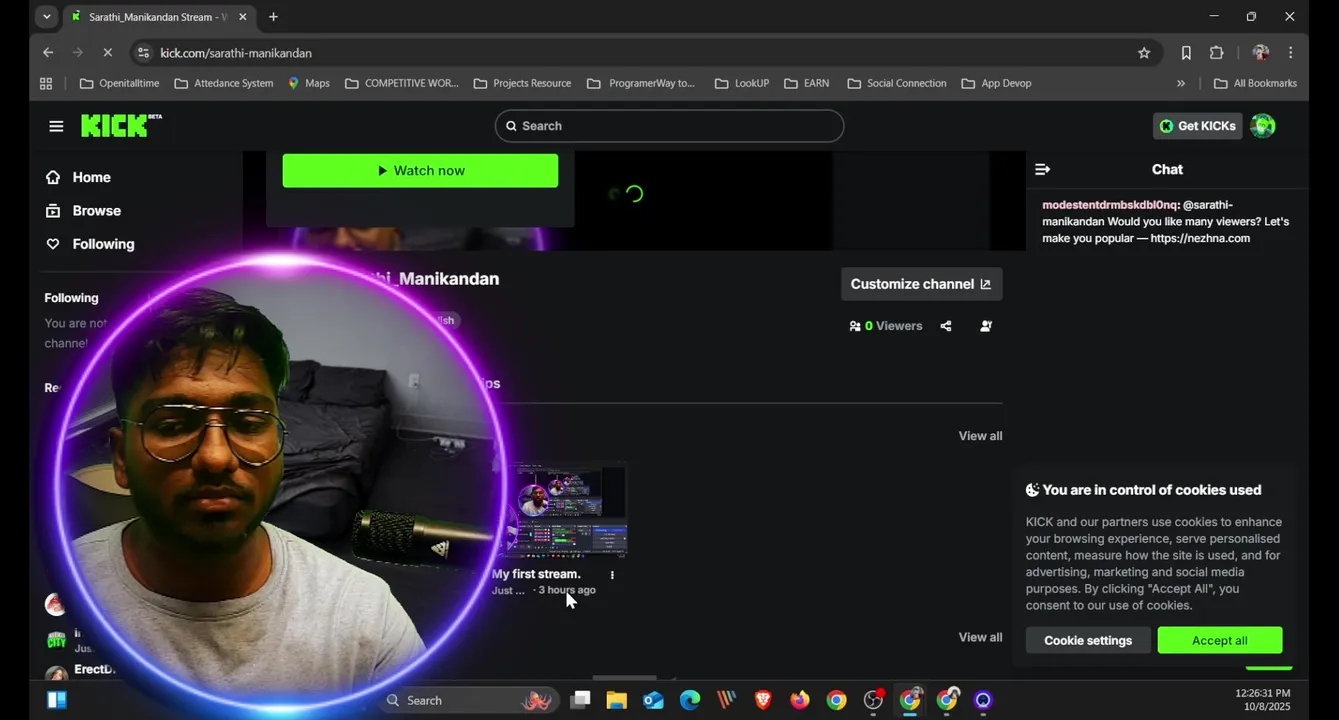The width and height of the screenshot is (1339, 720).
Task: Open the taskbar clock and date
Action: [1262, 700]
